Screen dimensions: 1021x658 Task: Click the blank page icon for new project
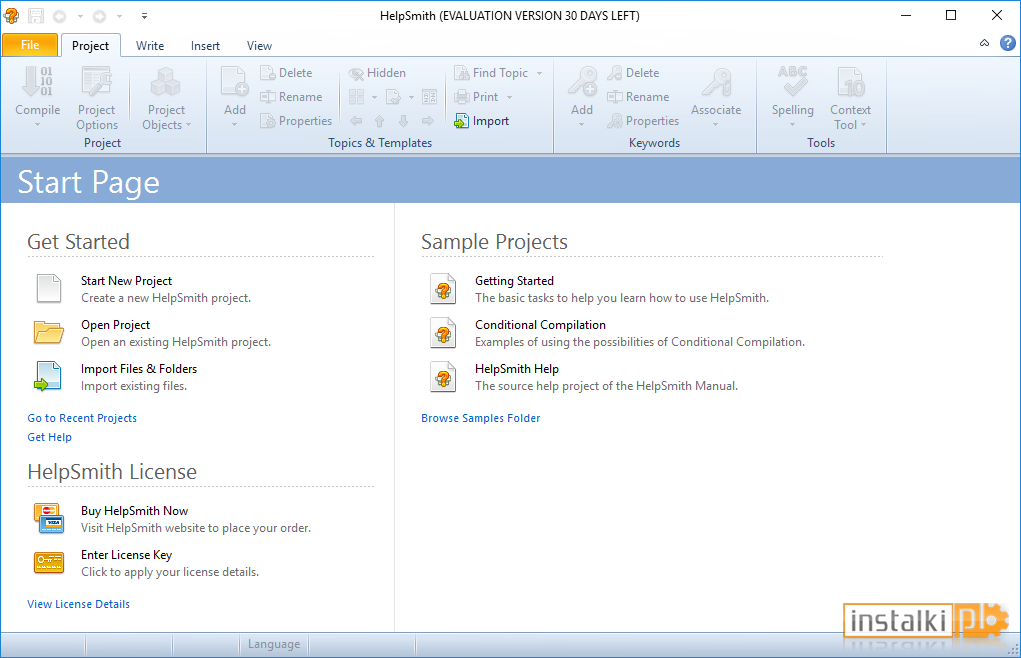pos(49,289)
